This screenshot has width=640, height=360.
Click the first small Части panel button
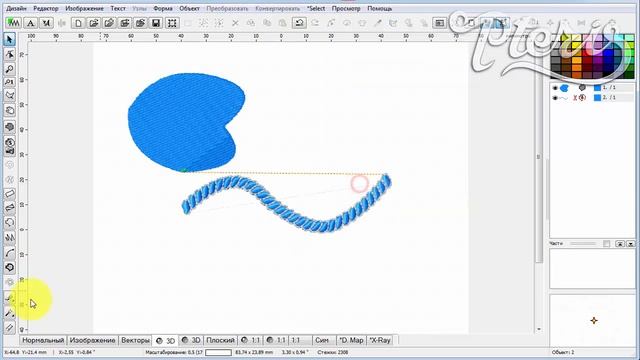coord(620,244)
